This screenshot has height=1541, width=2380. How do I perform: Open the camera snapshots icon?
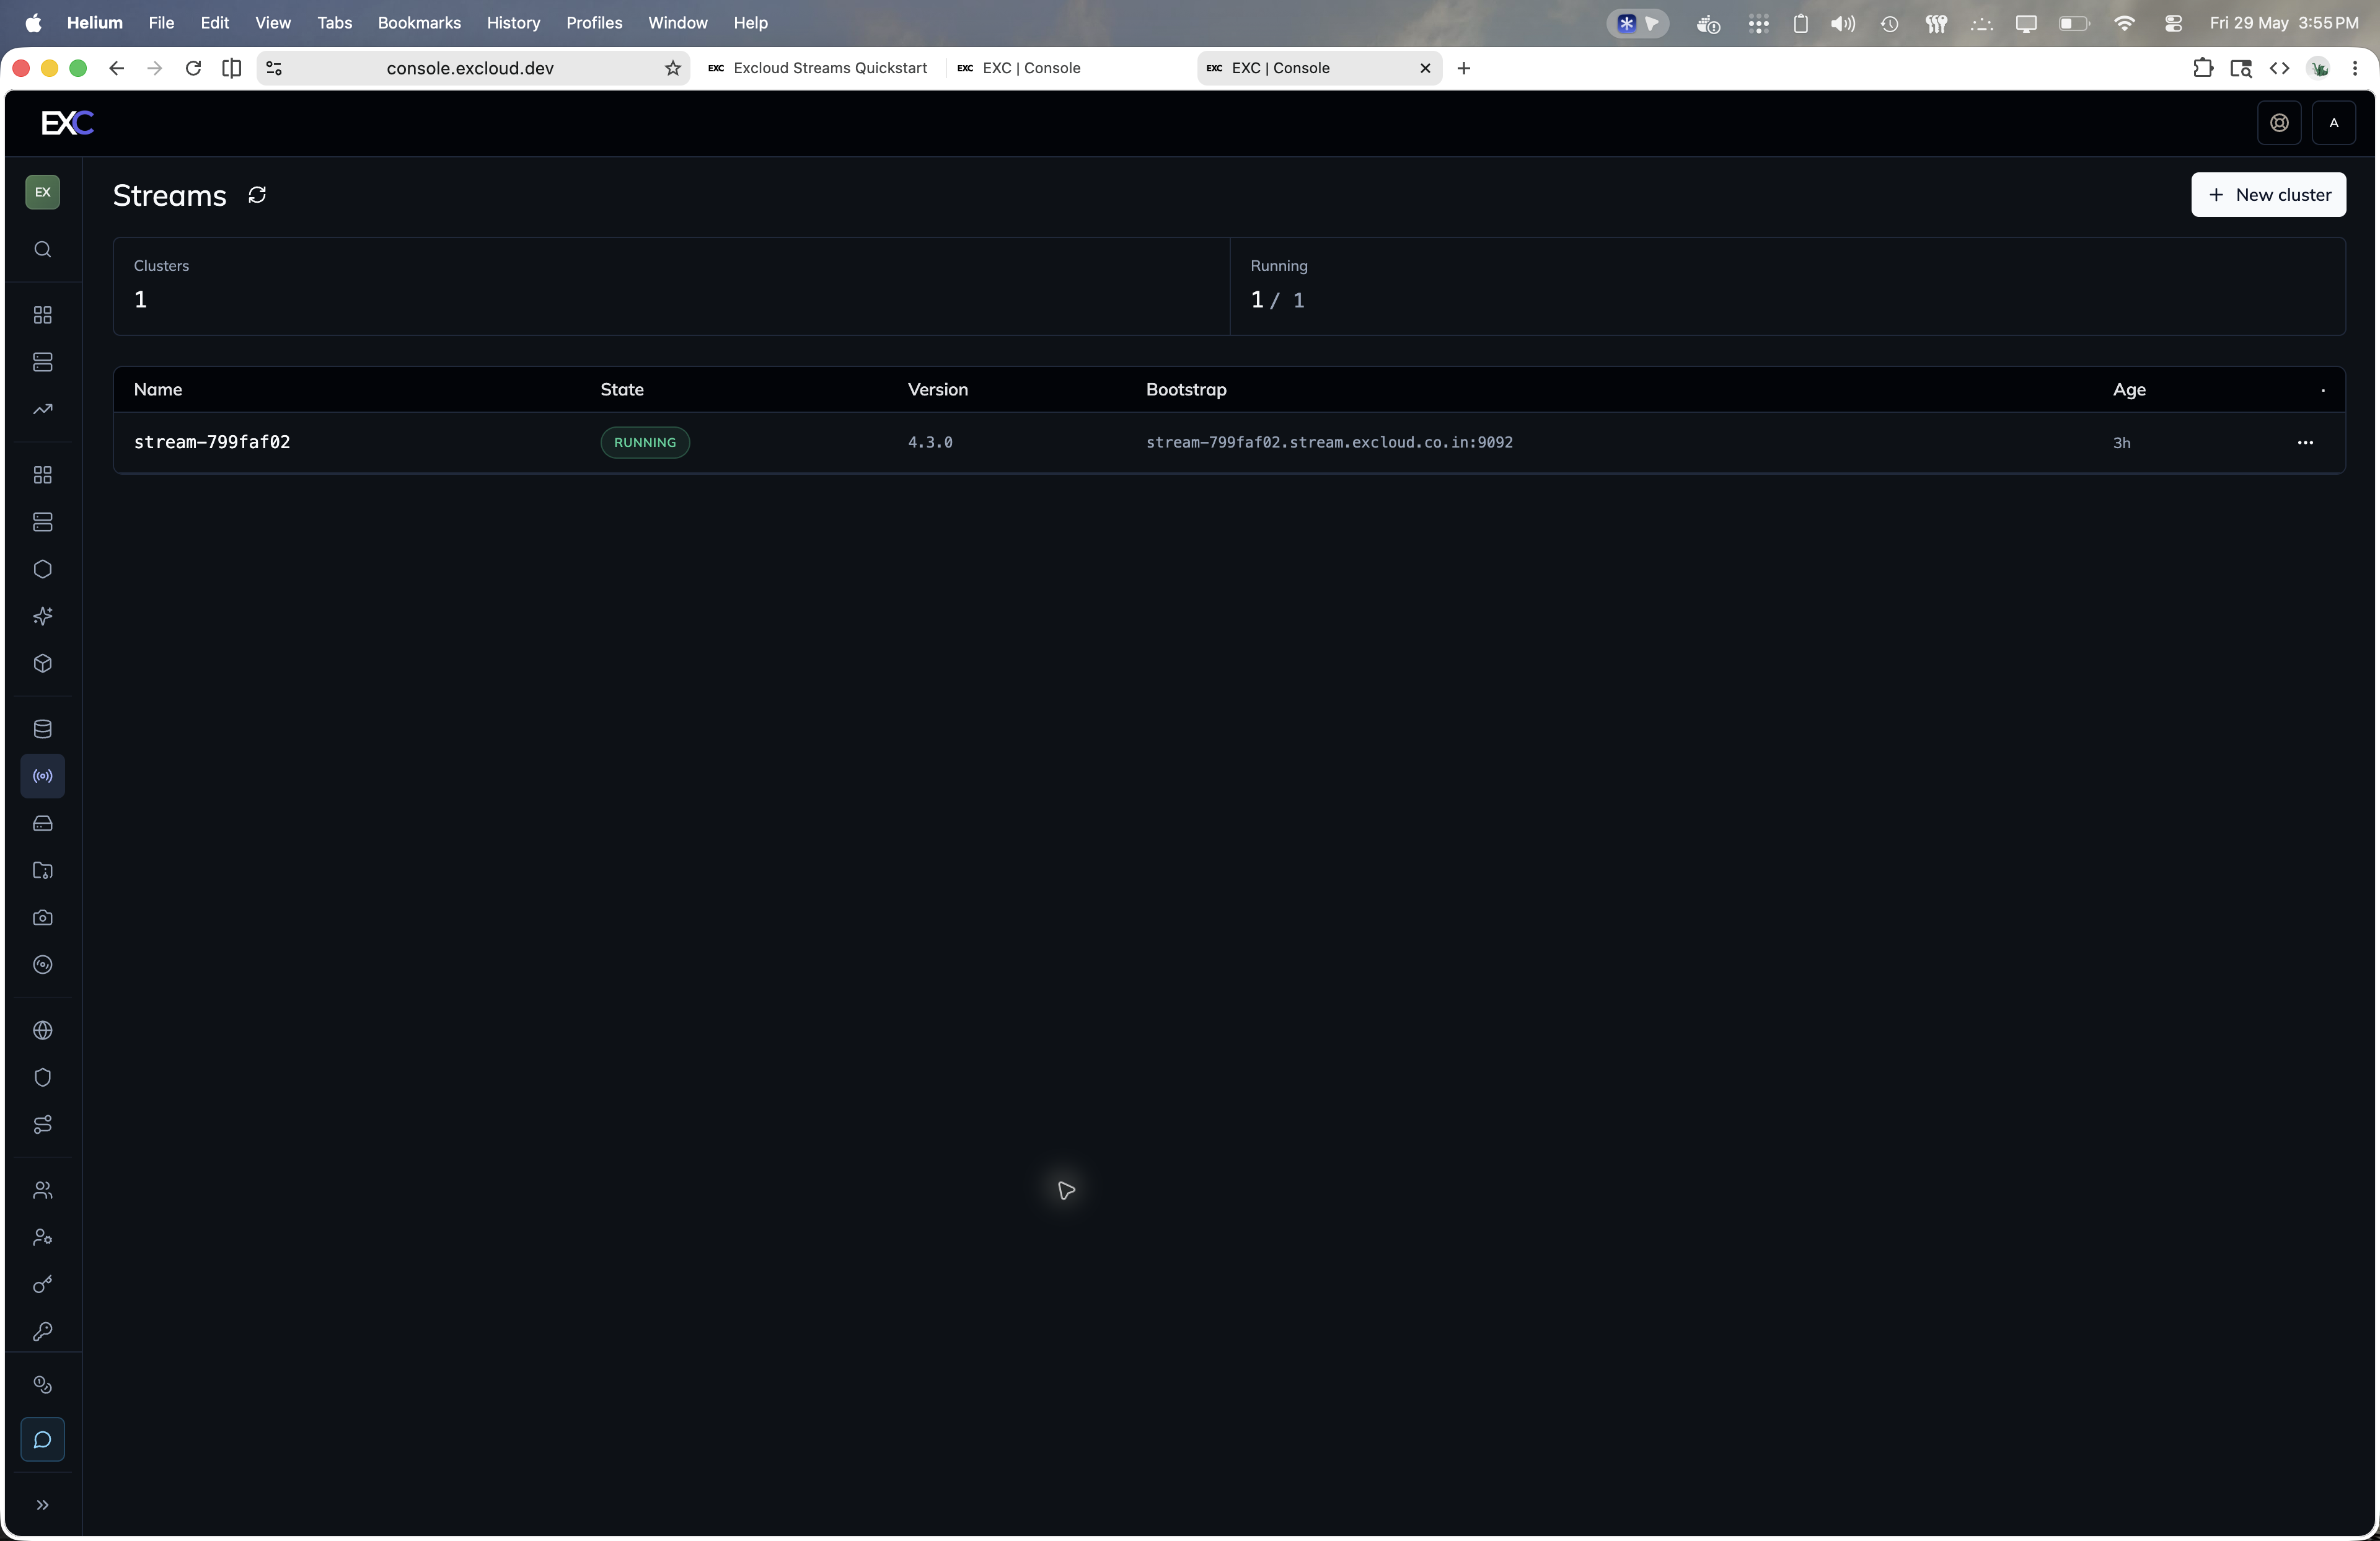42,917
